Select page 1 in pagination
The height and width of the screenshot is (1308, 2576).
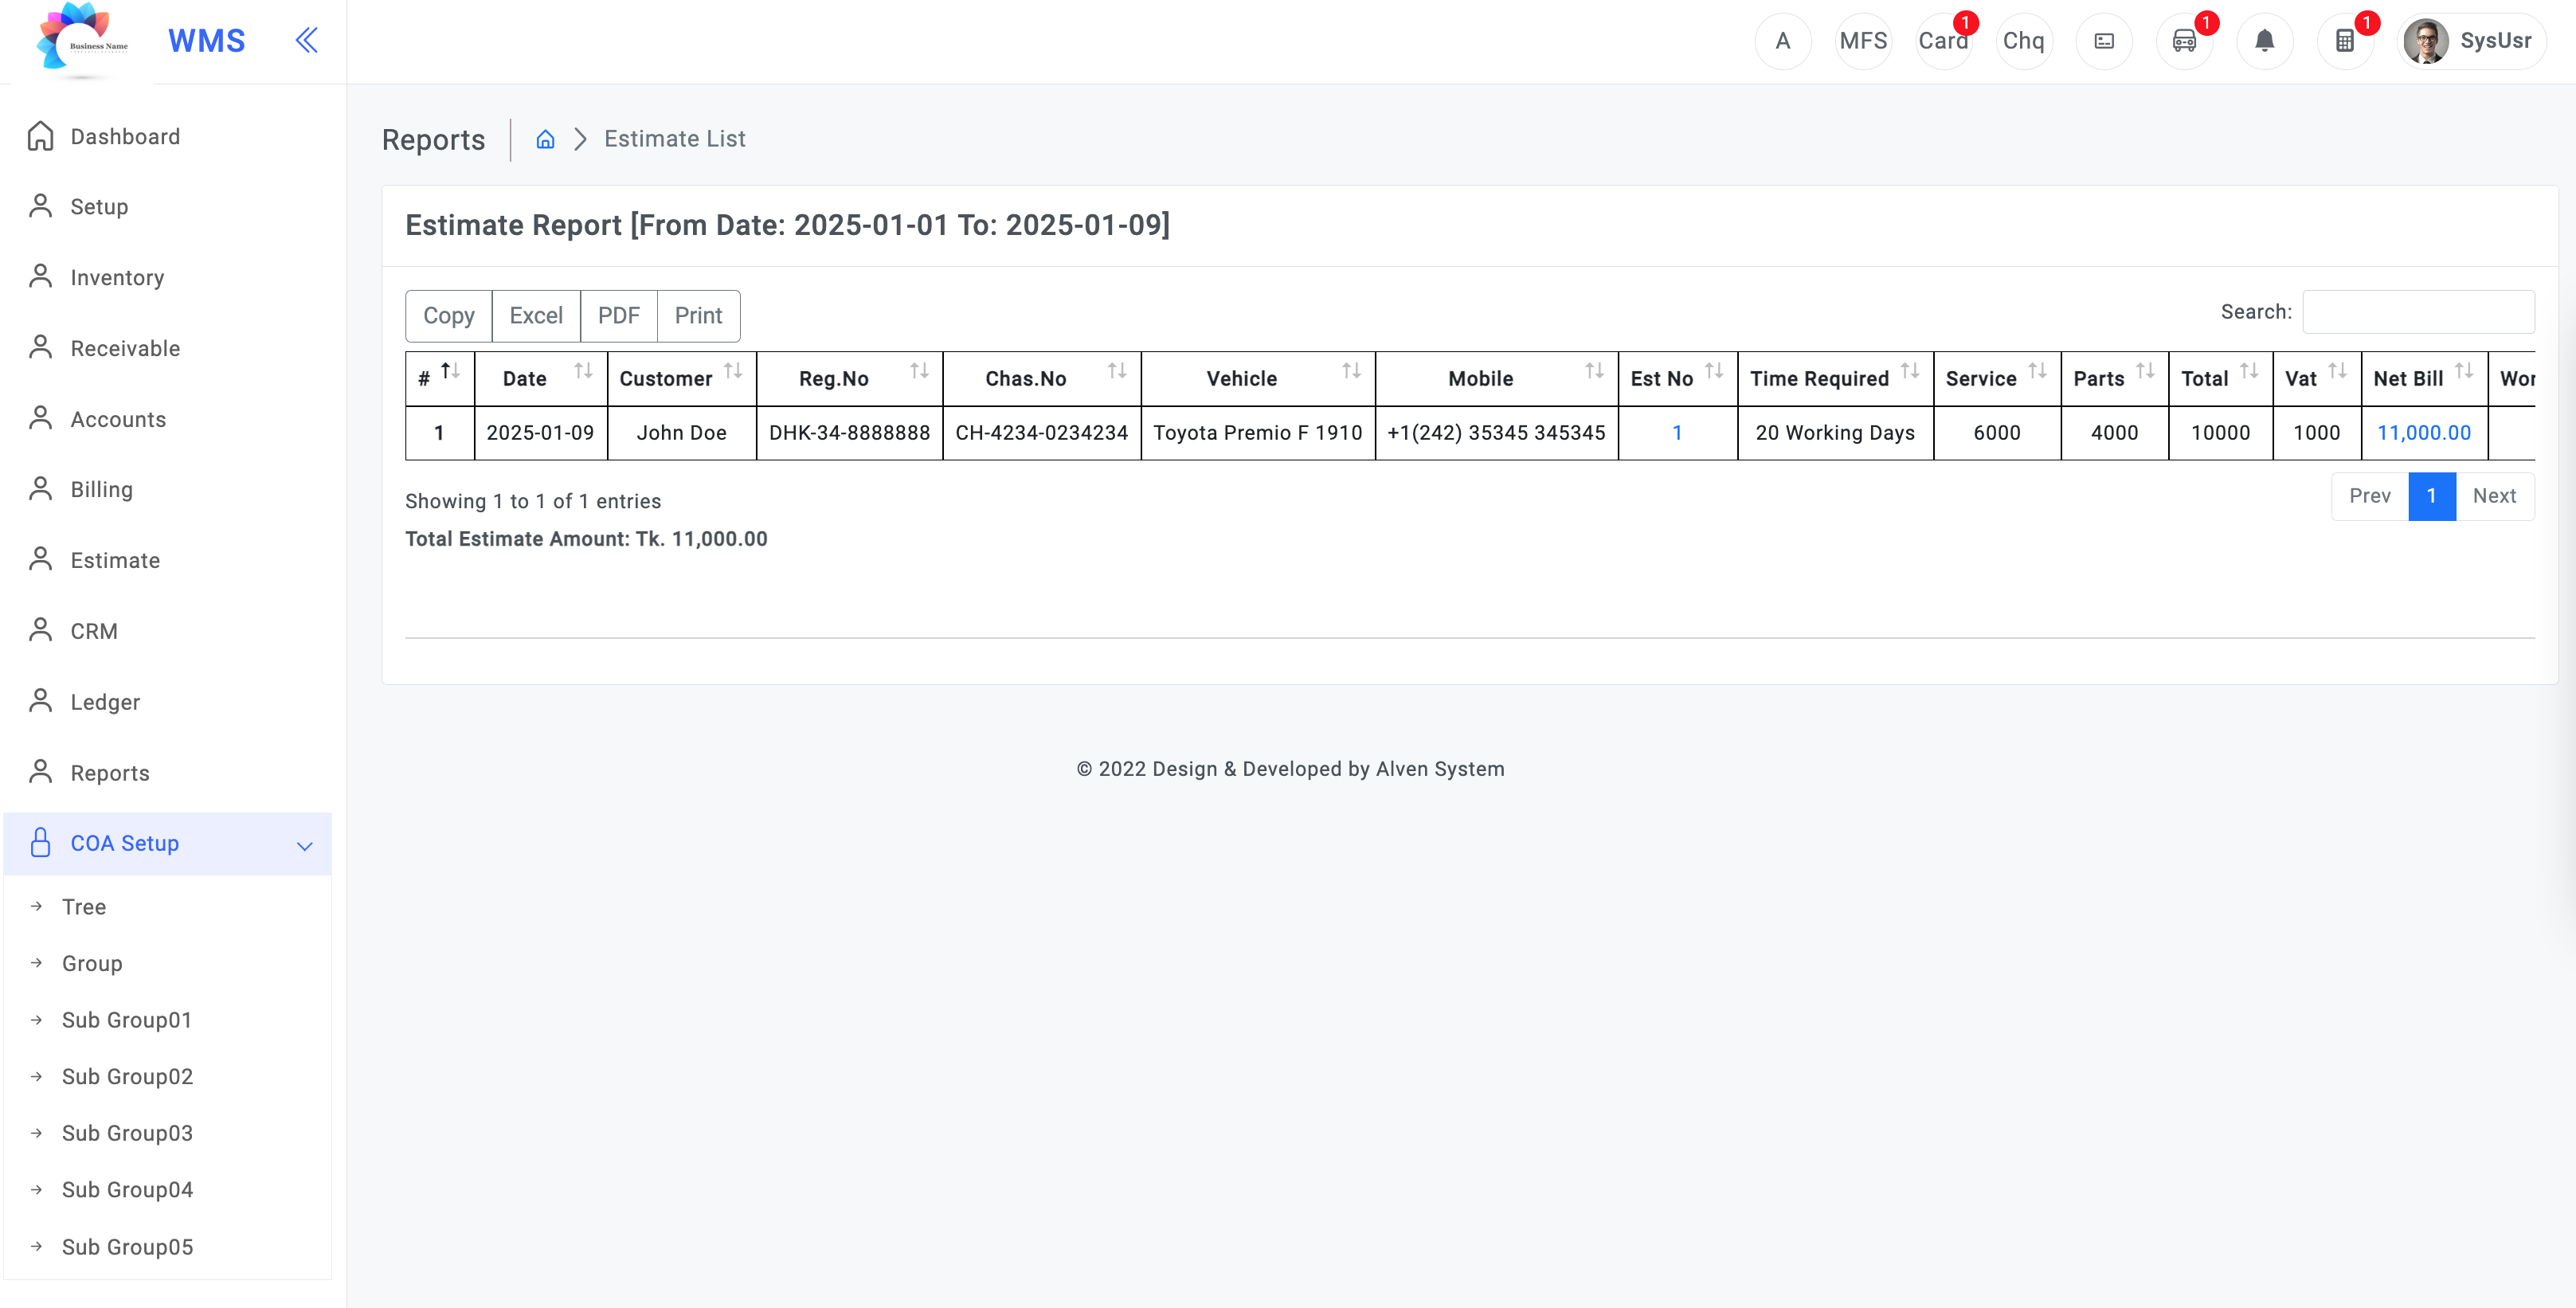click(x=2431, y=496)
